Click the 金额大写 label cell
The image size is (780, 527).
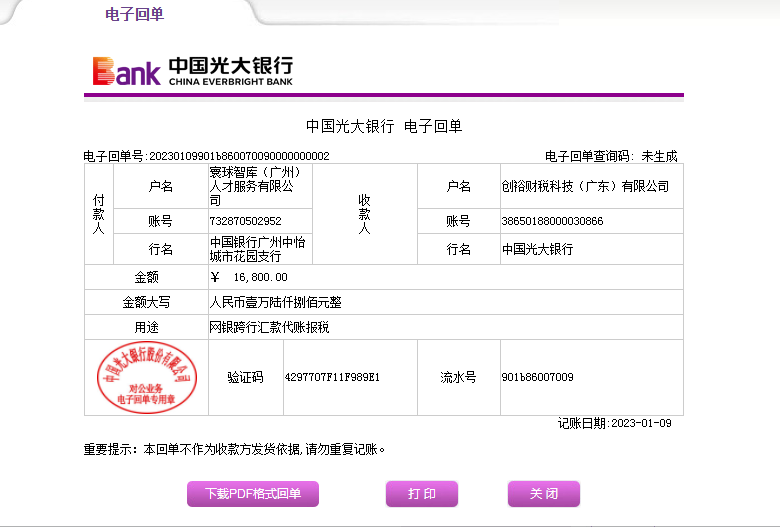pos(146,302)
